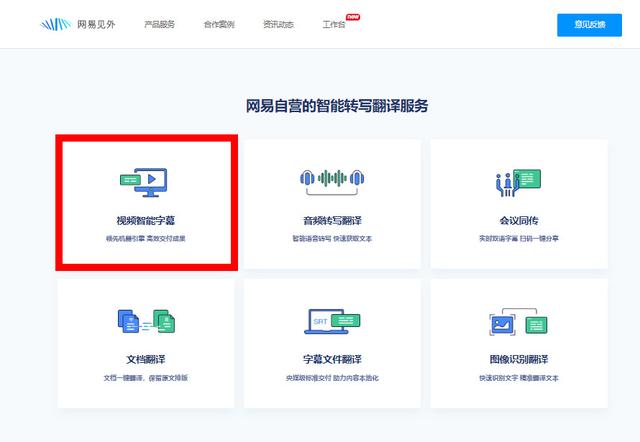The width and height of the screenshot is (640, 442).
Task: Click the 快速识别文字 description under 图像识别翻译
Action: [x=519, y=378]
